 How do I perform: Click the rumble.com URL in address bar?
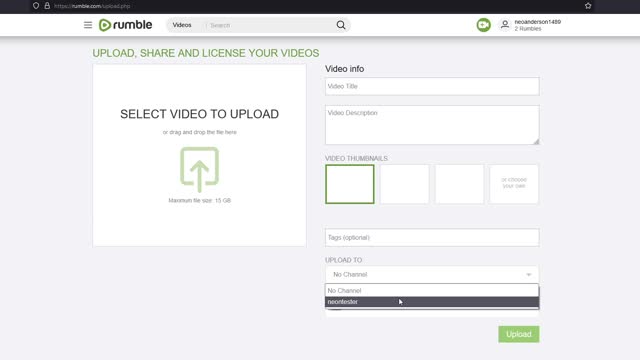click(x=92, y=6)
